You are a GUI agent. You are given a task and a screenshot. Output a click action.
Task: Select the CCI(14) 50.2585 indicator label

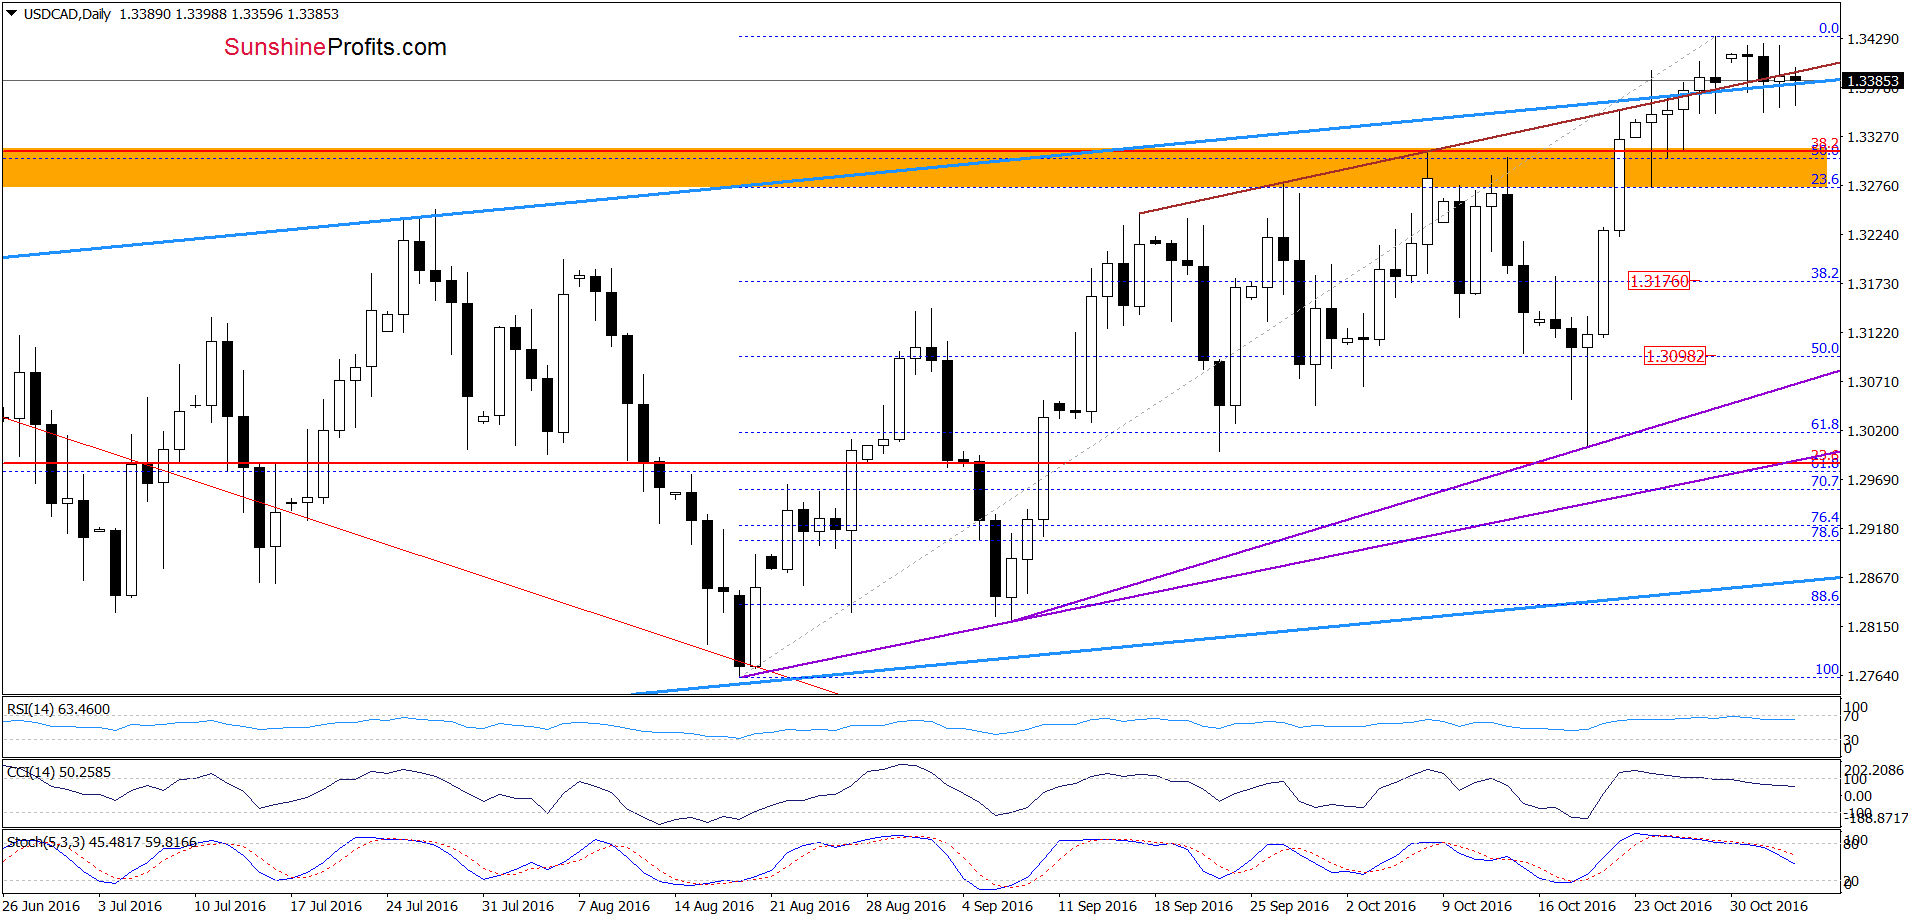pyautogui.click(x=58, y=772)
